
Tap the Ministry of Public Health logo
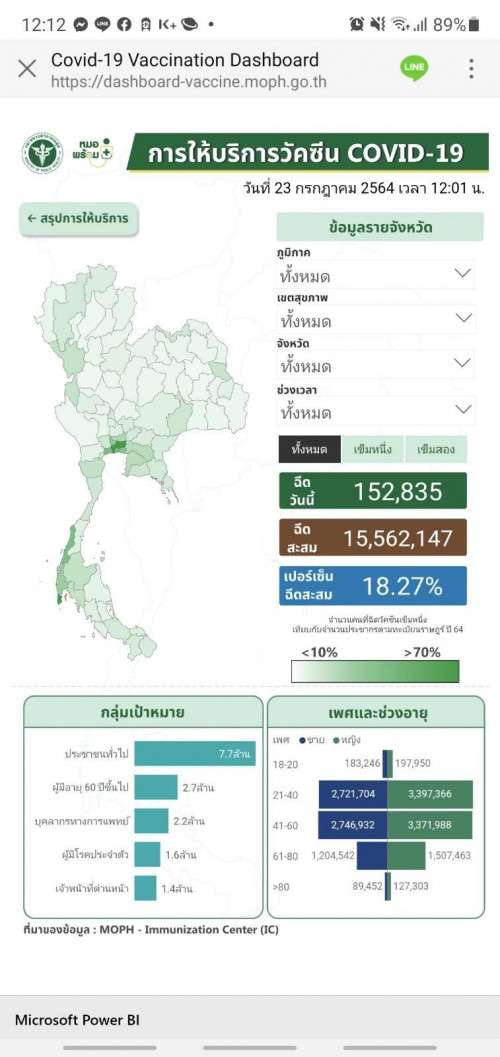(42, 152)
